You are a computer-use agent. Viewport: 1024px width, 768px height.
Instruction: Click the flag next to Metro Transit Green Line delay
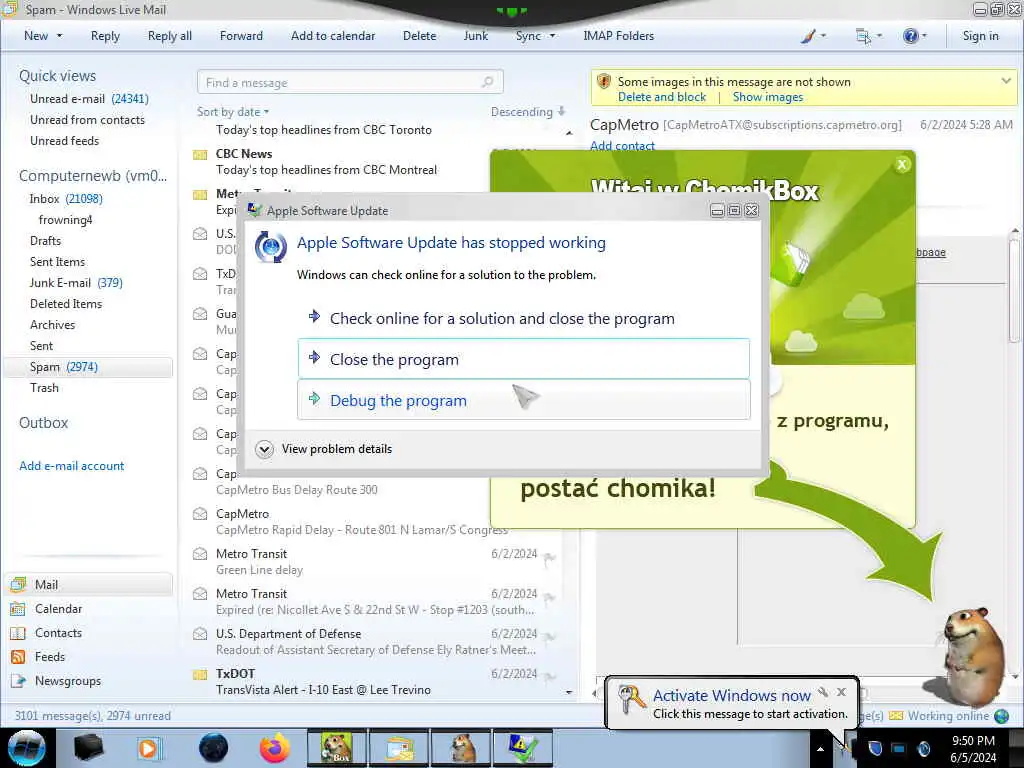click(550, 558)
